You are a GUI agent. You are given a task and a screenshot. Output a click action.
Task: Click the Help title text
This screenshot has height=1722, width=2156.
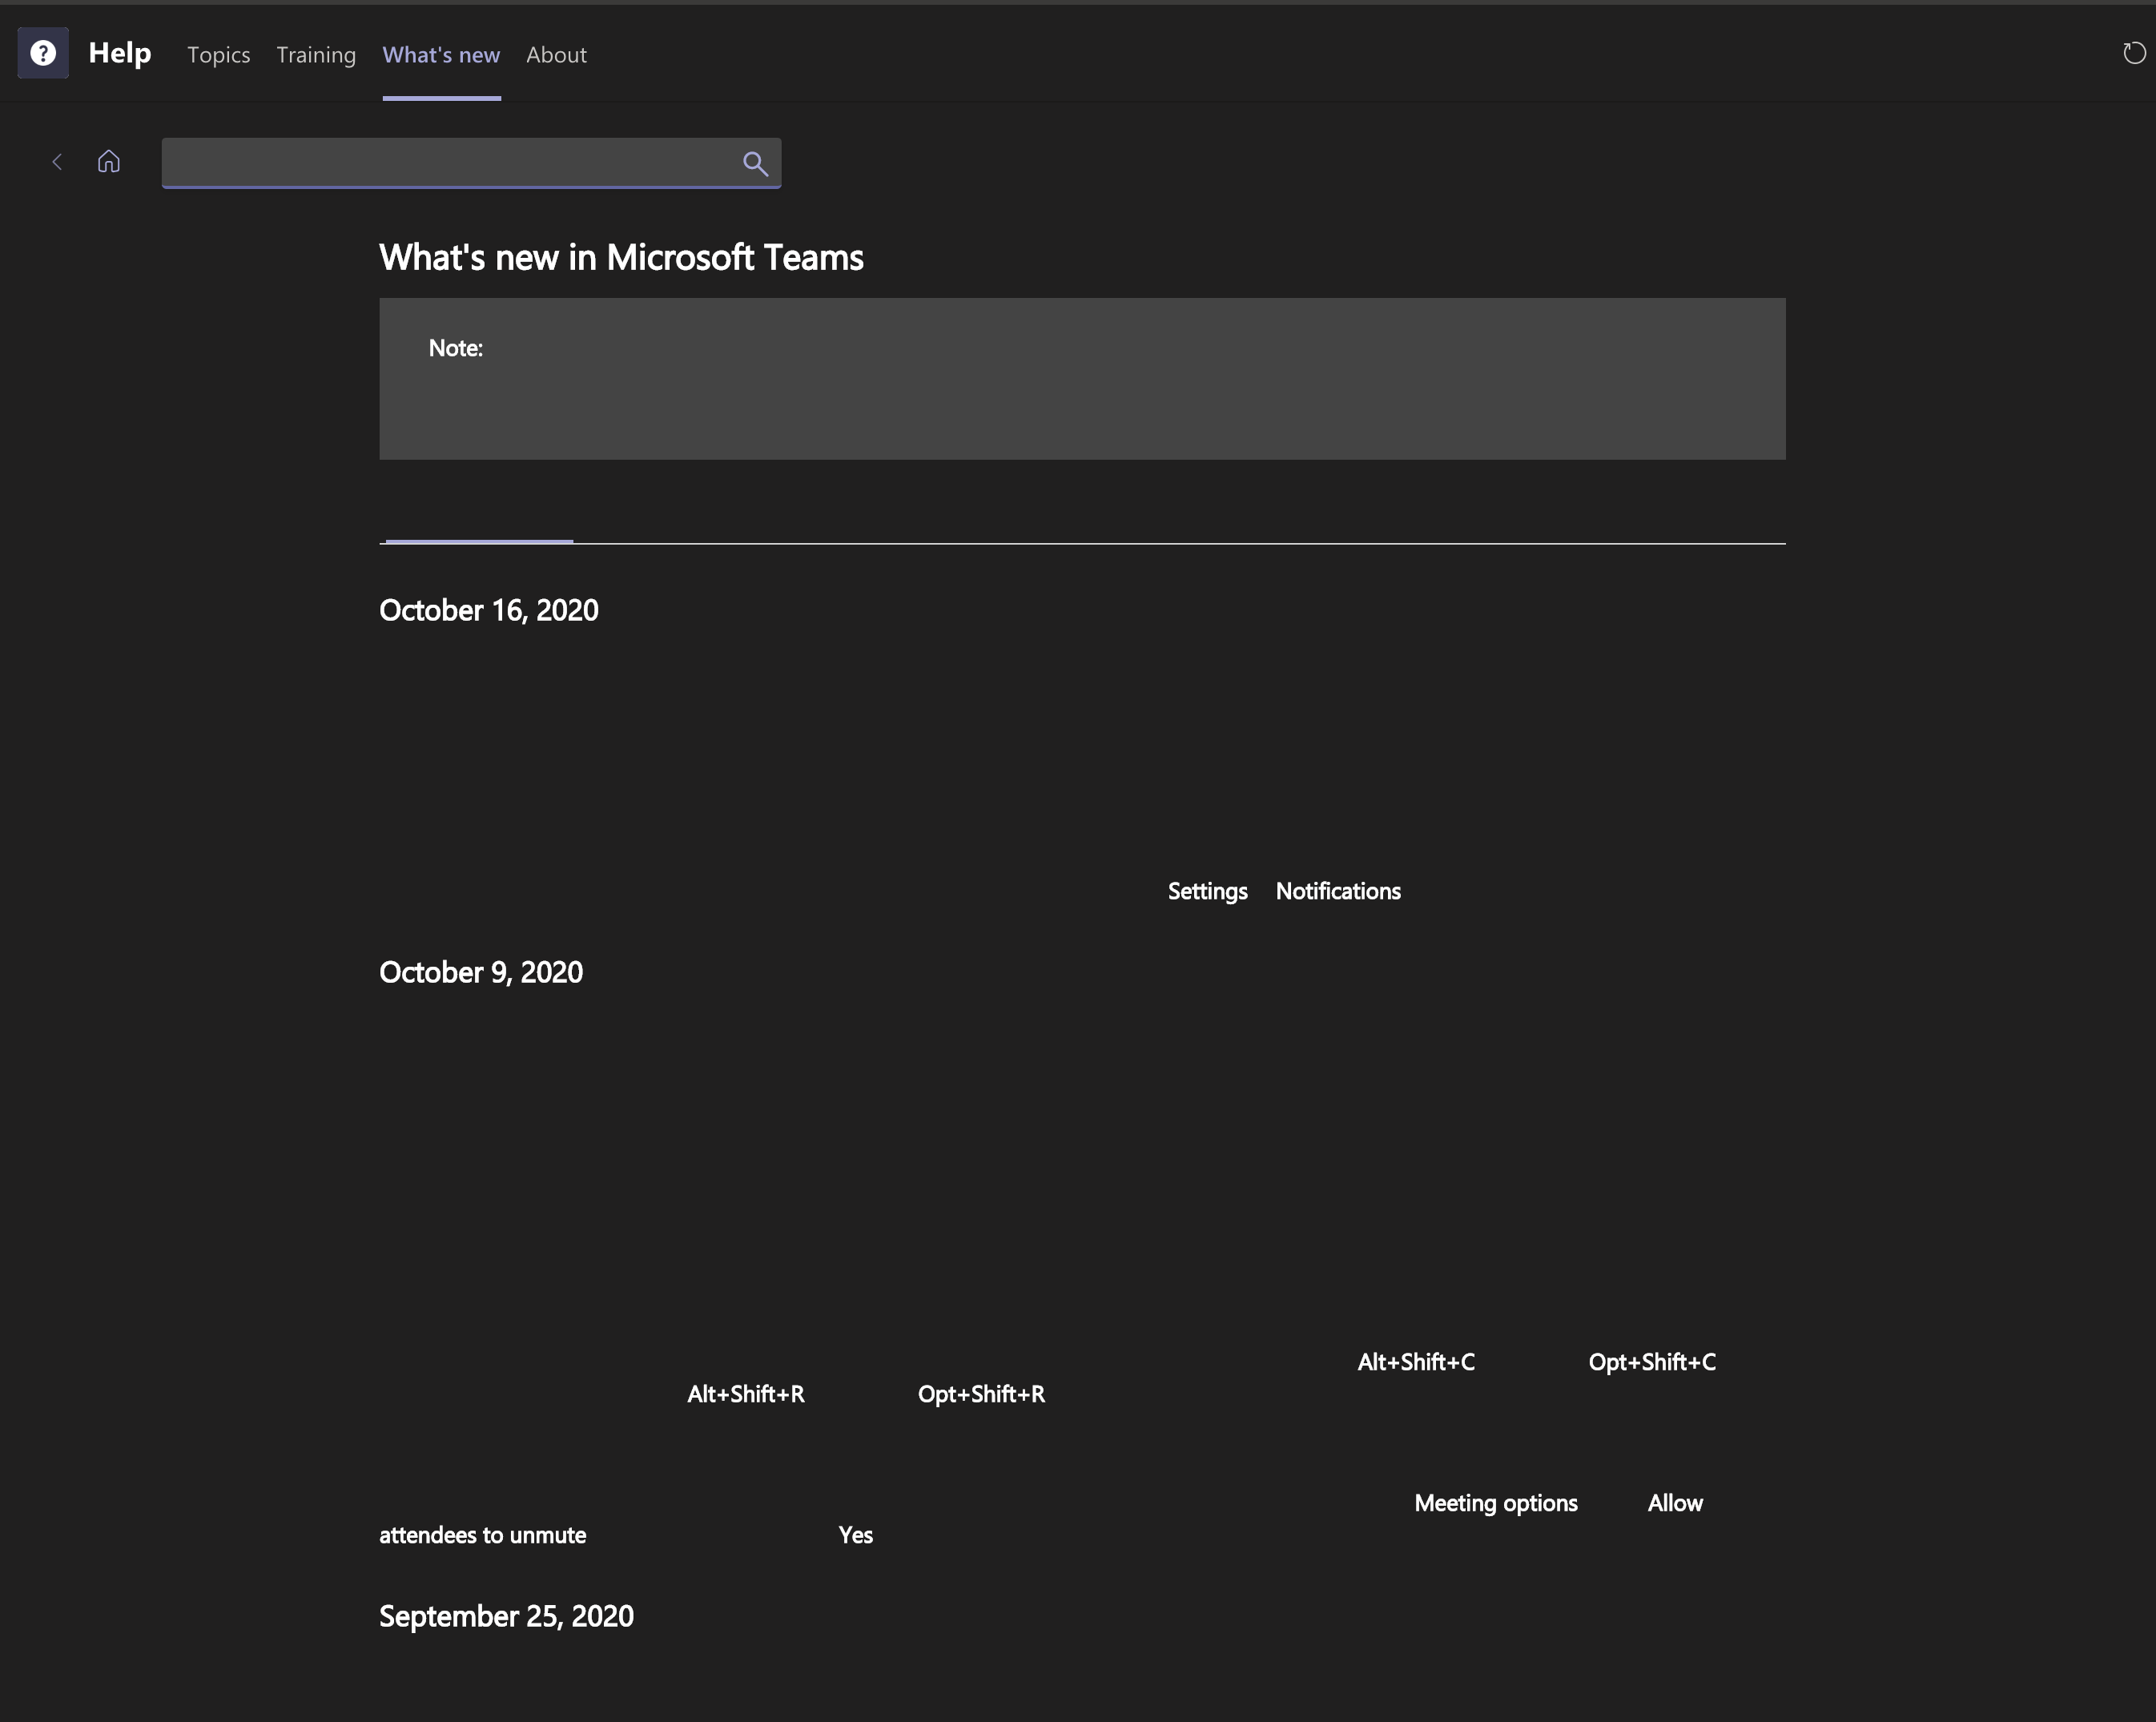click(x=120, y=53)
